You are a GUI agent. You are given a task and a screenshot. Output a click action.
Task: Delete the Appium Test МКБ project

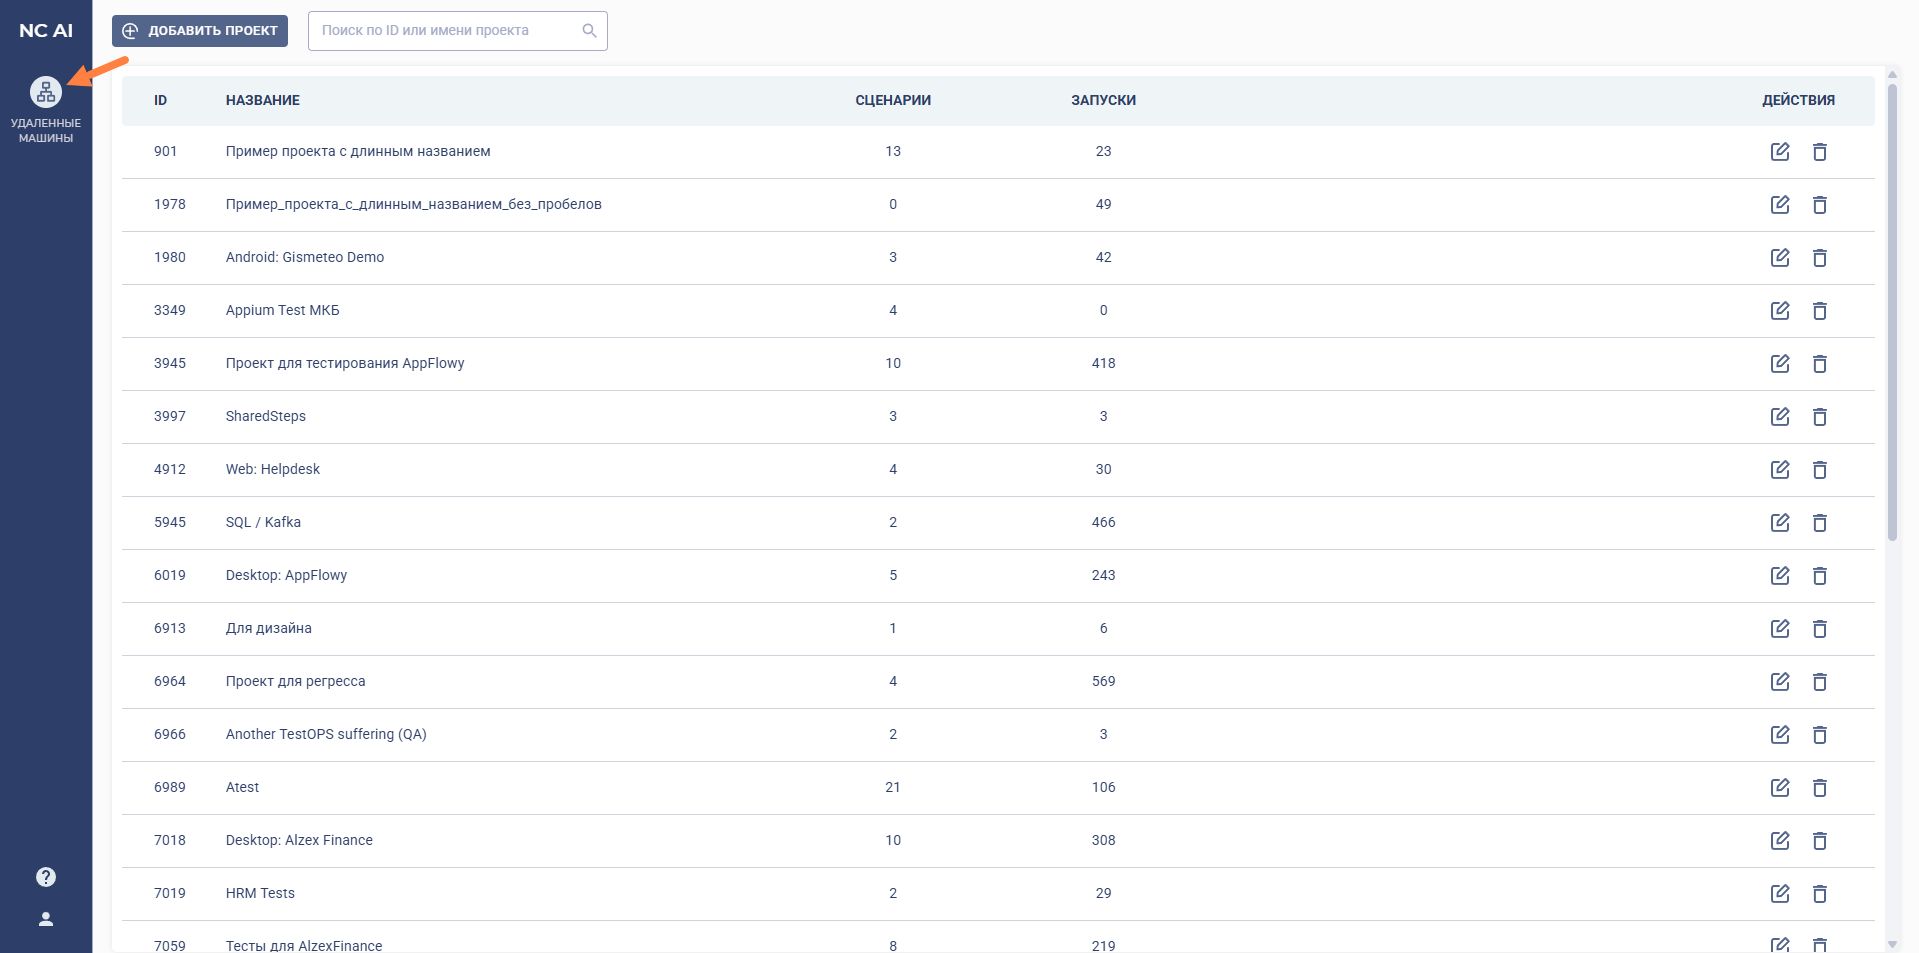point(1819,311)
